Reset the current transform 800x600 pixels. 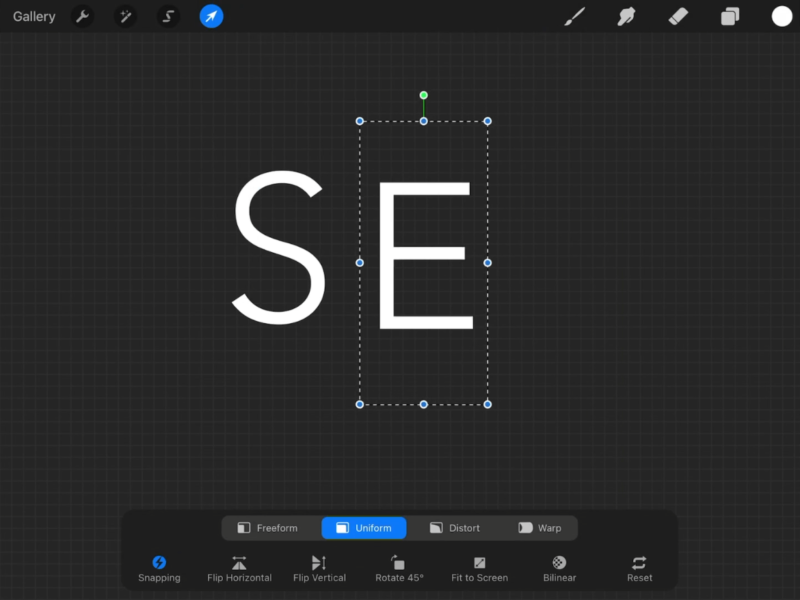point(639,565)
